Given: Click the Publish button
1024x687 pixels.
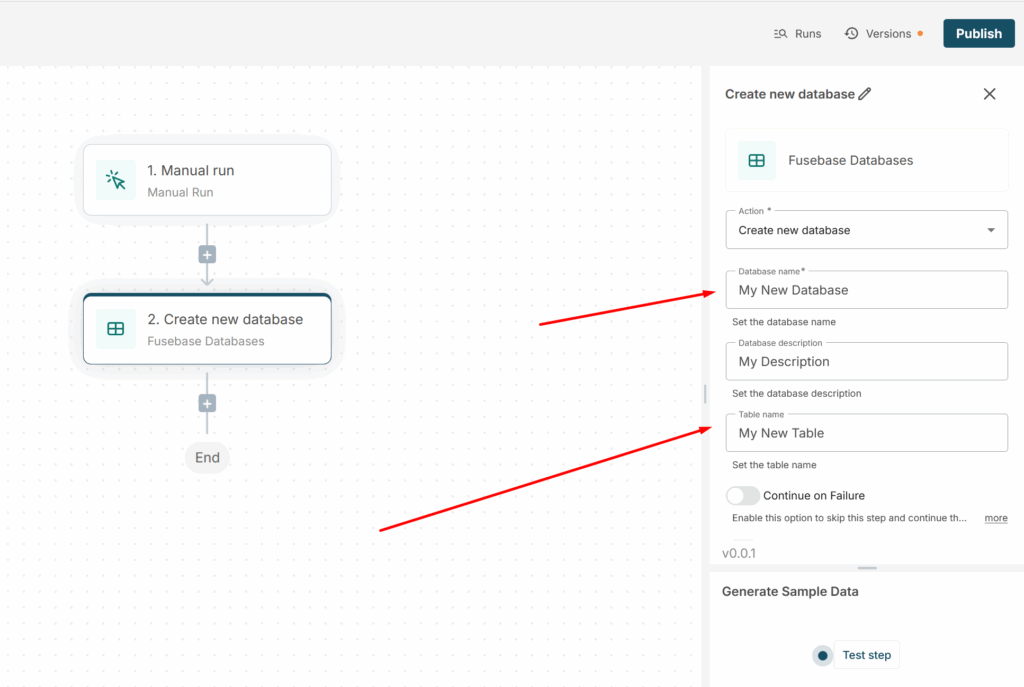Looking at the screenshot, I should [x=978, y=33].
